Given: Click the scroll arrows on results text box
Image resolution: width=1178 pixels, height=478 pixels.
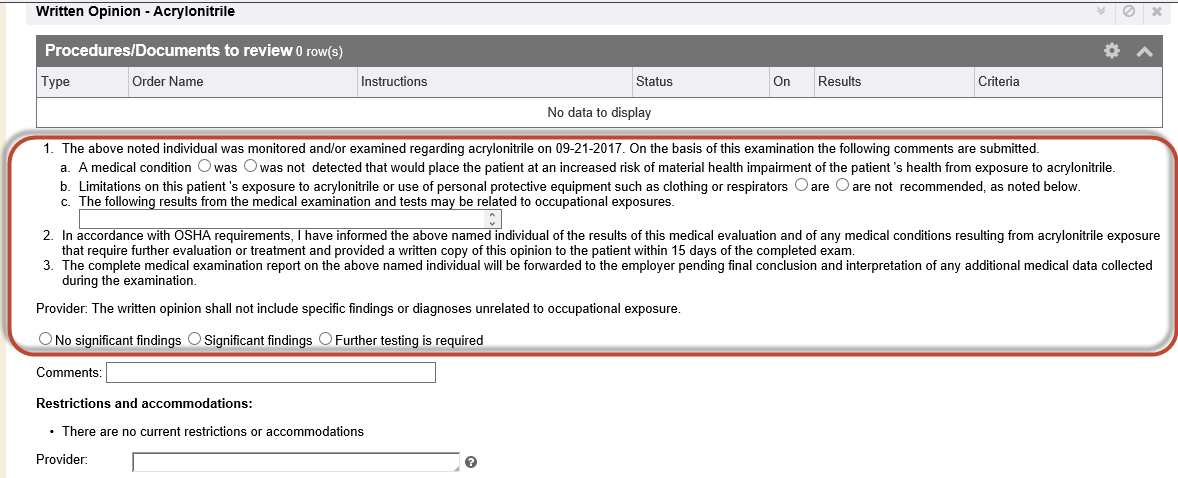Looking at the screenshot, I should pyautogui.click(x=495, y=219).
